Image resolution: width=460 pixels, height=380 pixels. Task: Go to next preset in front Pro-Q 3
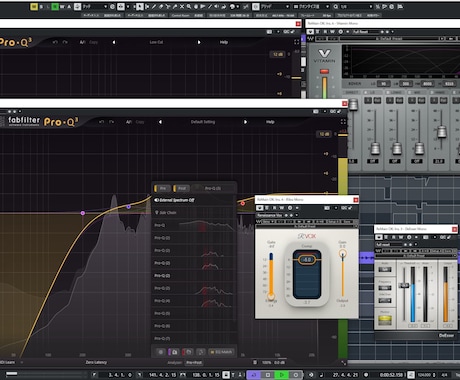coord(245,122)
